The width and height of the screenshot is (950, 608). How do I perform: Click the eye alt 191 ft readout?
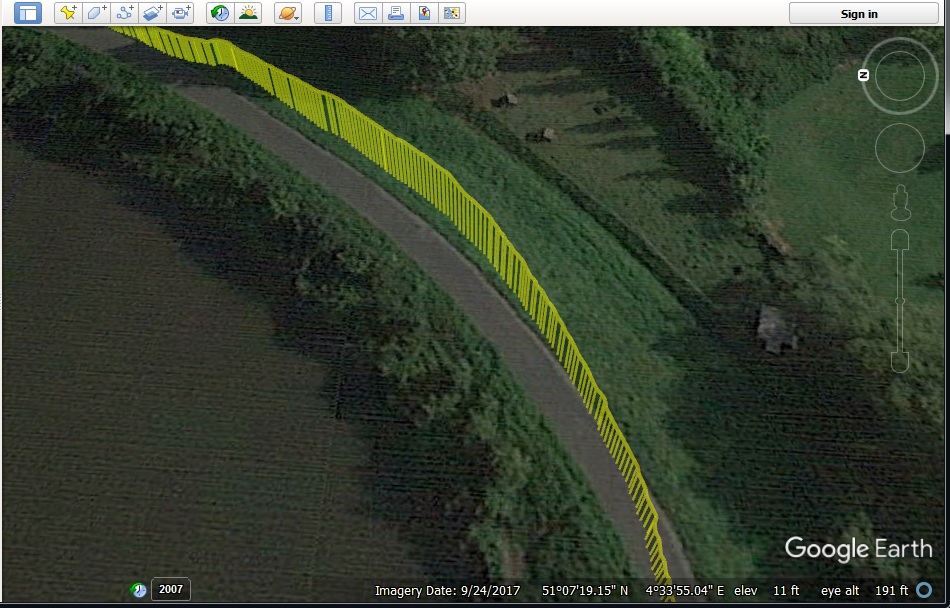[x=865, y=590]
